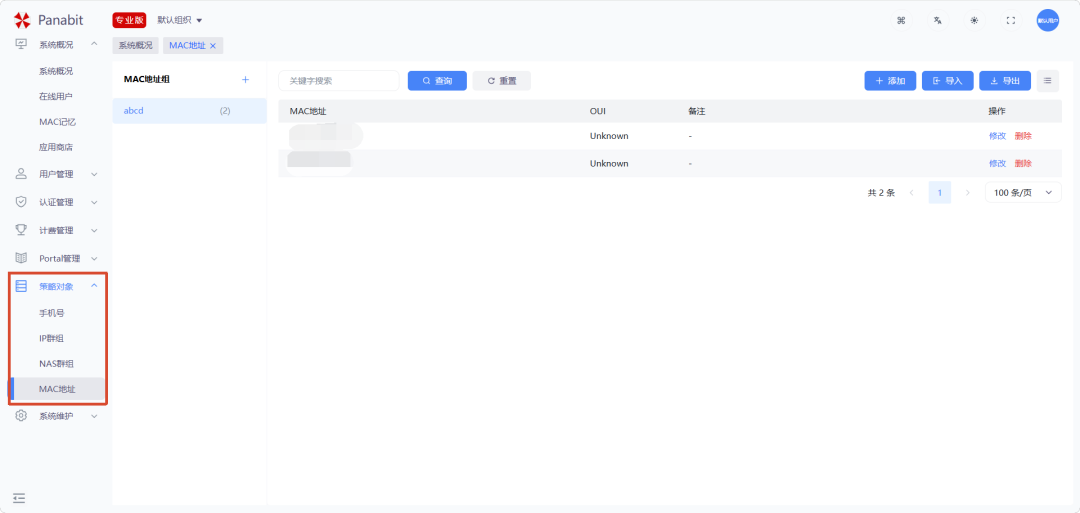1080x513 pixels.
Task: Collapse the sidebar with bottom-left icon
Action: (x=19, y=497)
